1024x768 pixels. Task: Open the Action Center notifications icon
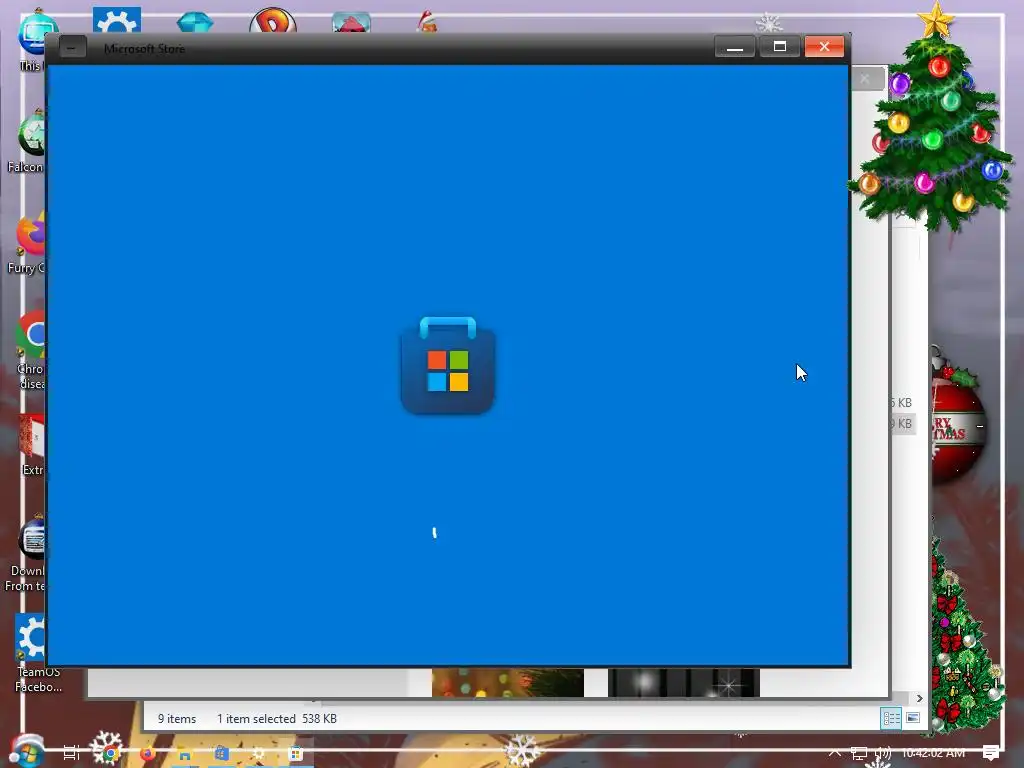click(x=991, y=753)
